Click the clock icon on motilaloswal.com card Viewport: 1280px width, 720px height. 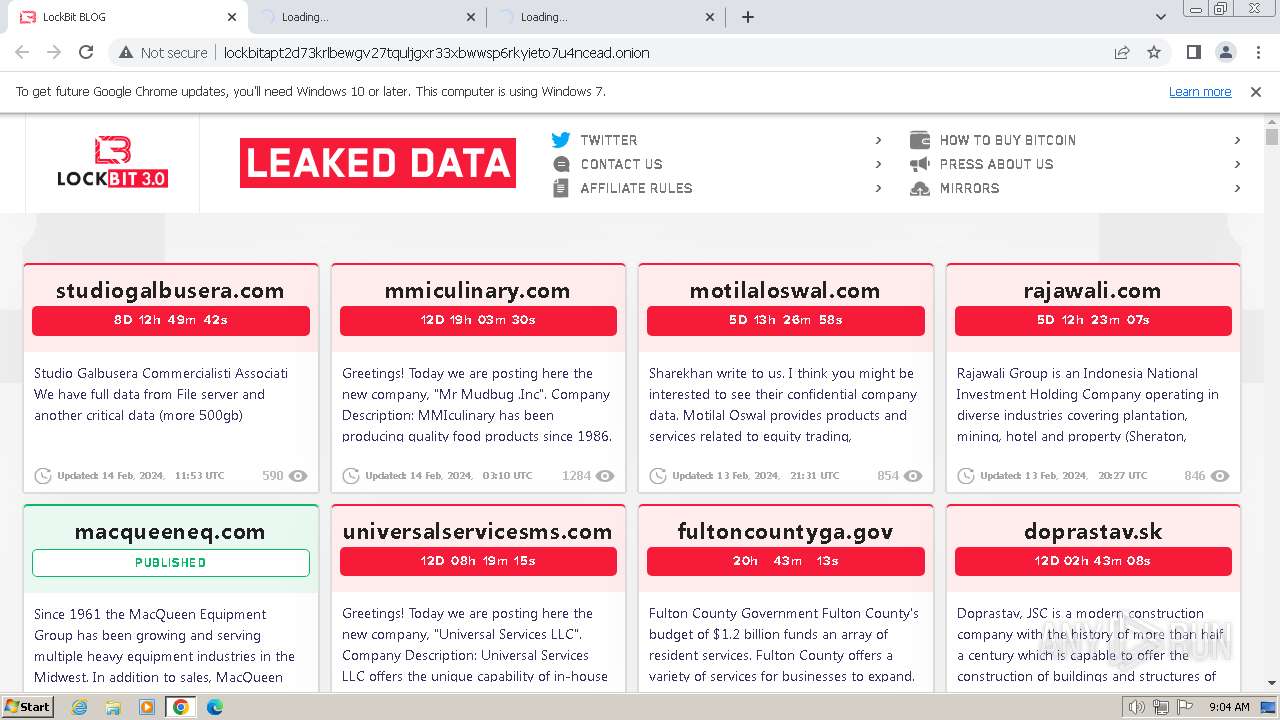(658, 476)
